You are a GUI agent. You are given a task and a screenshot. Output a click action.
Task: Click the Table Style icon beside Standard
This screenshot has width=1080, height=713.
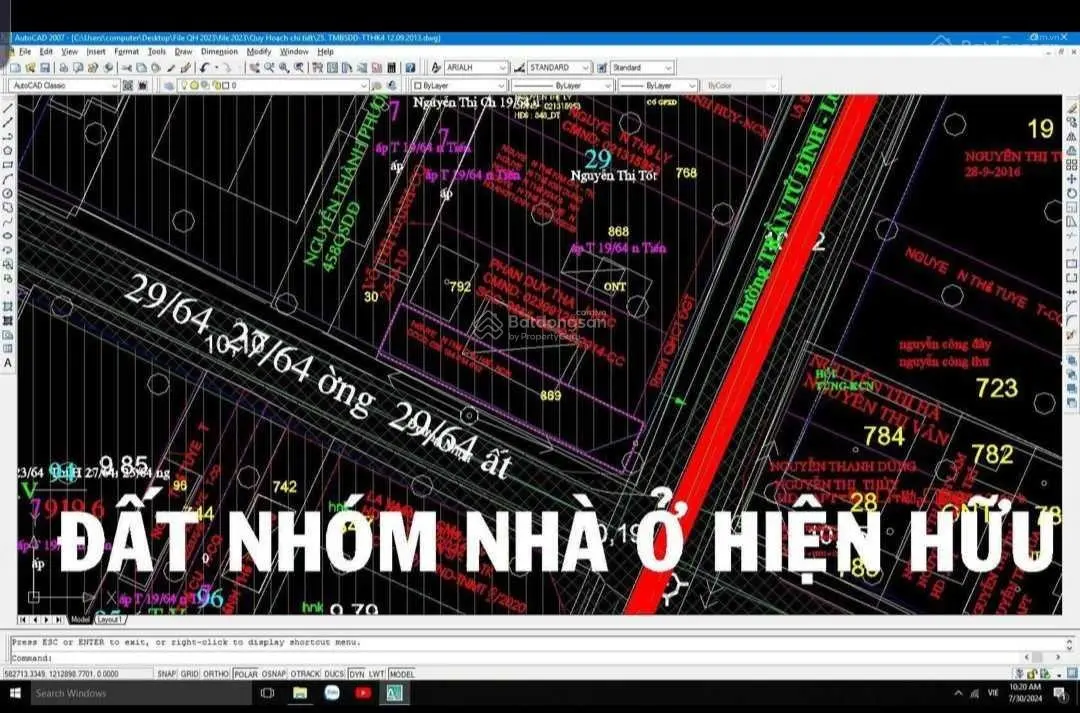tap(602, 68)
